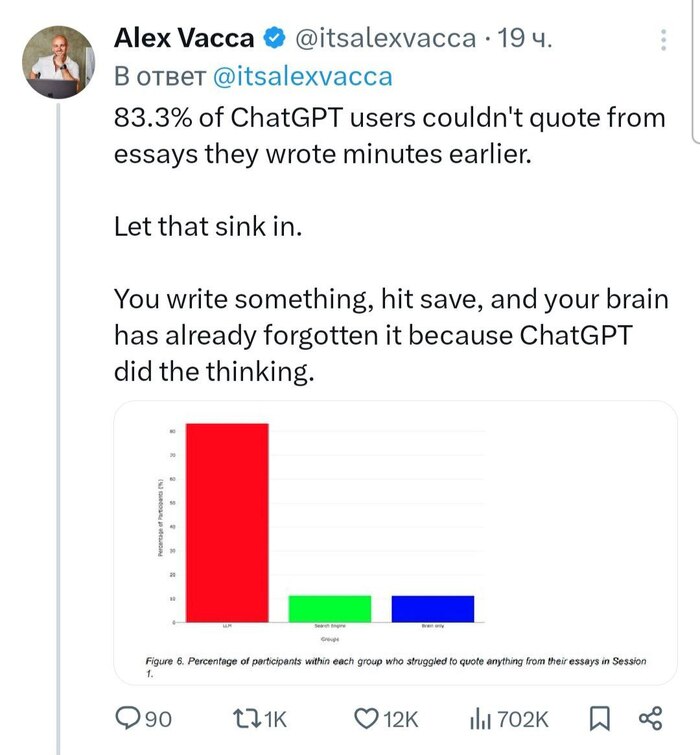Click the green Search Engine bar
The image size is (700, 755).
click(x=329, y=608)
